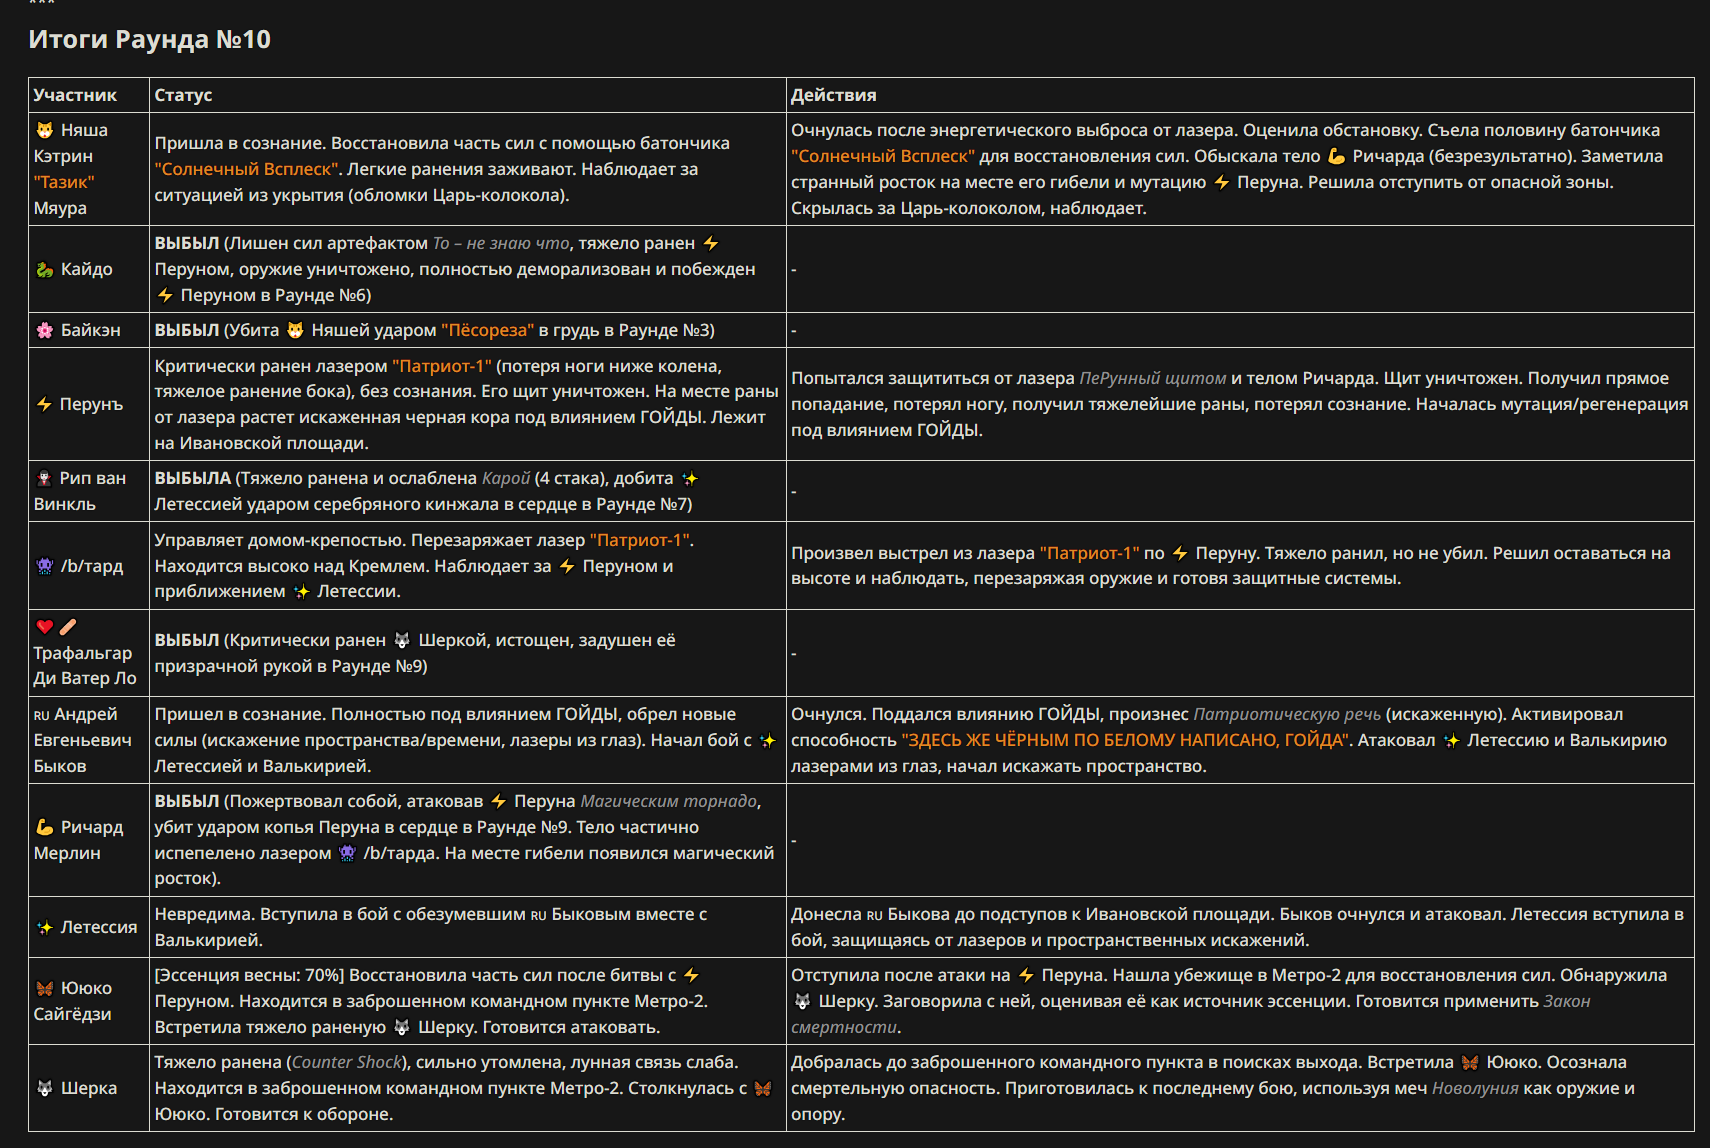Click the wolf emoji in Трафальгар status cell
This screenshot has width=1710, height=1148.
coord(402,640)
